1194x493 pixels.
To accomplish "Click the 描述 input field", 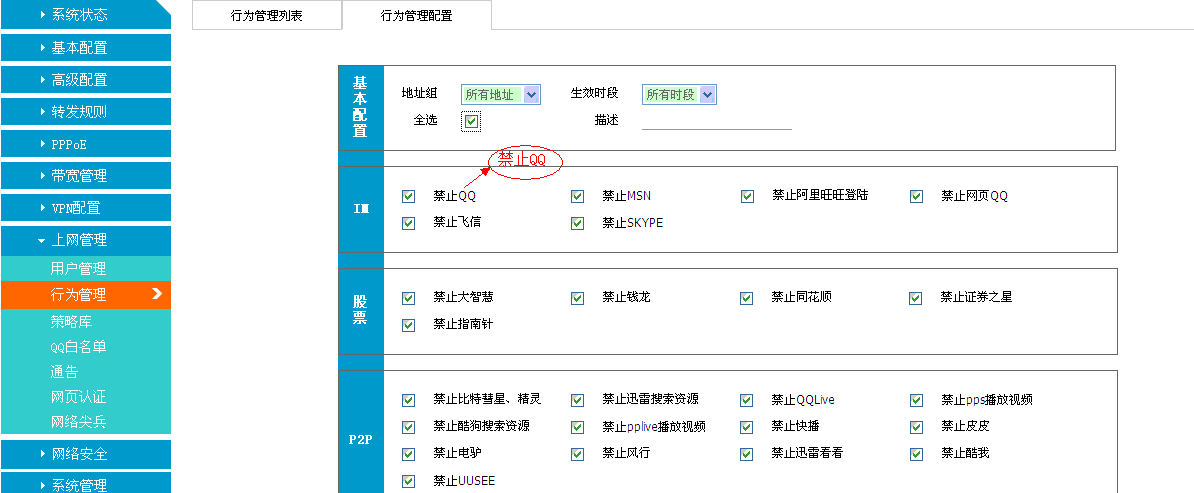I will pyautogui.click(x=716, y=121).
